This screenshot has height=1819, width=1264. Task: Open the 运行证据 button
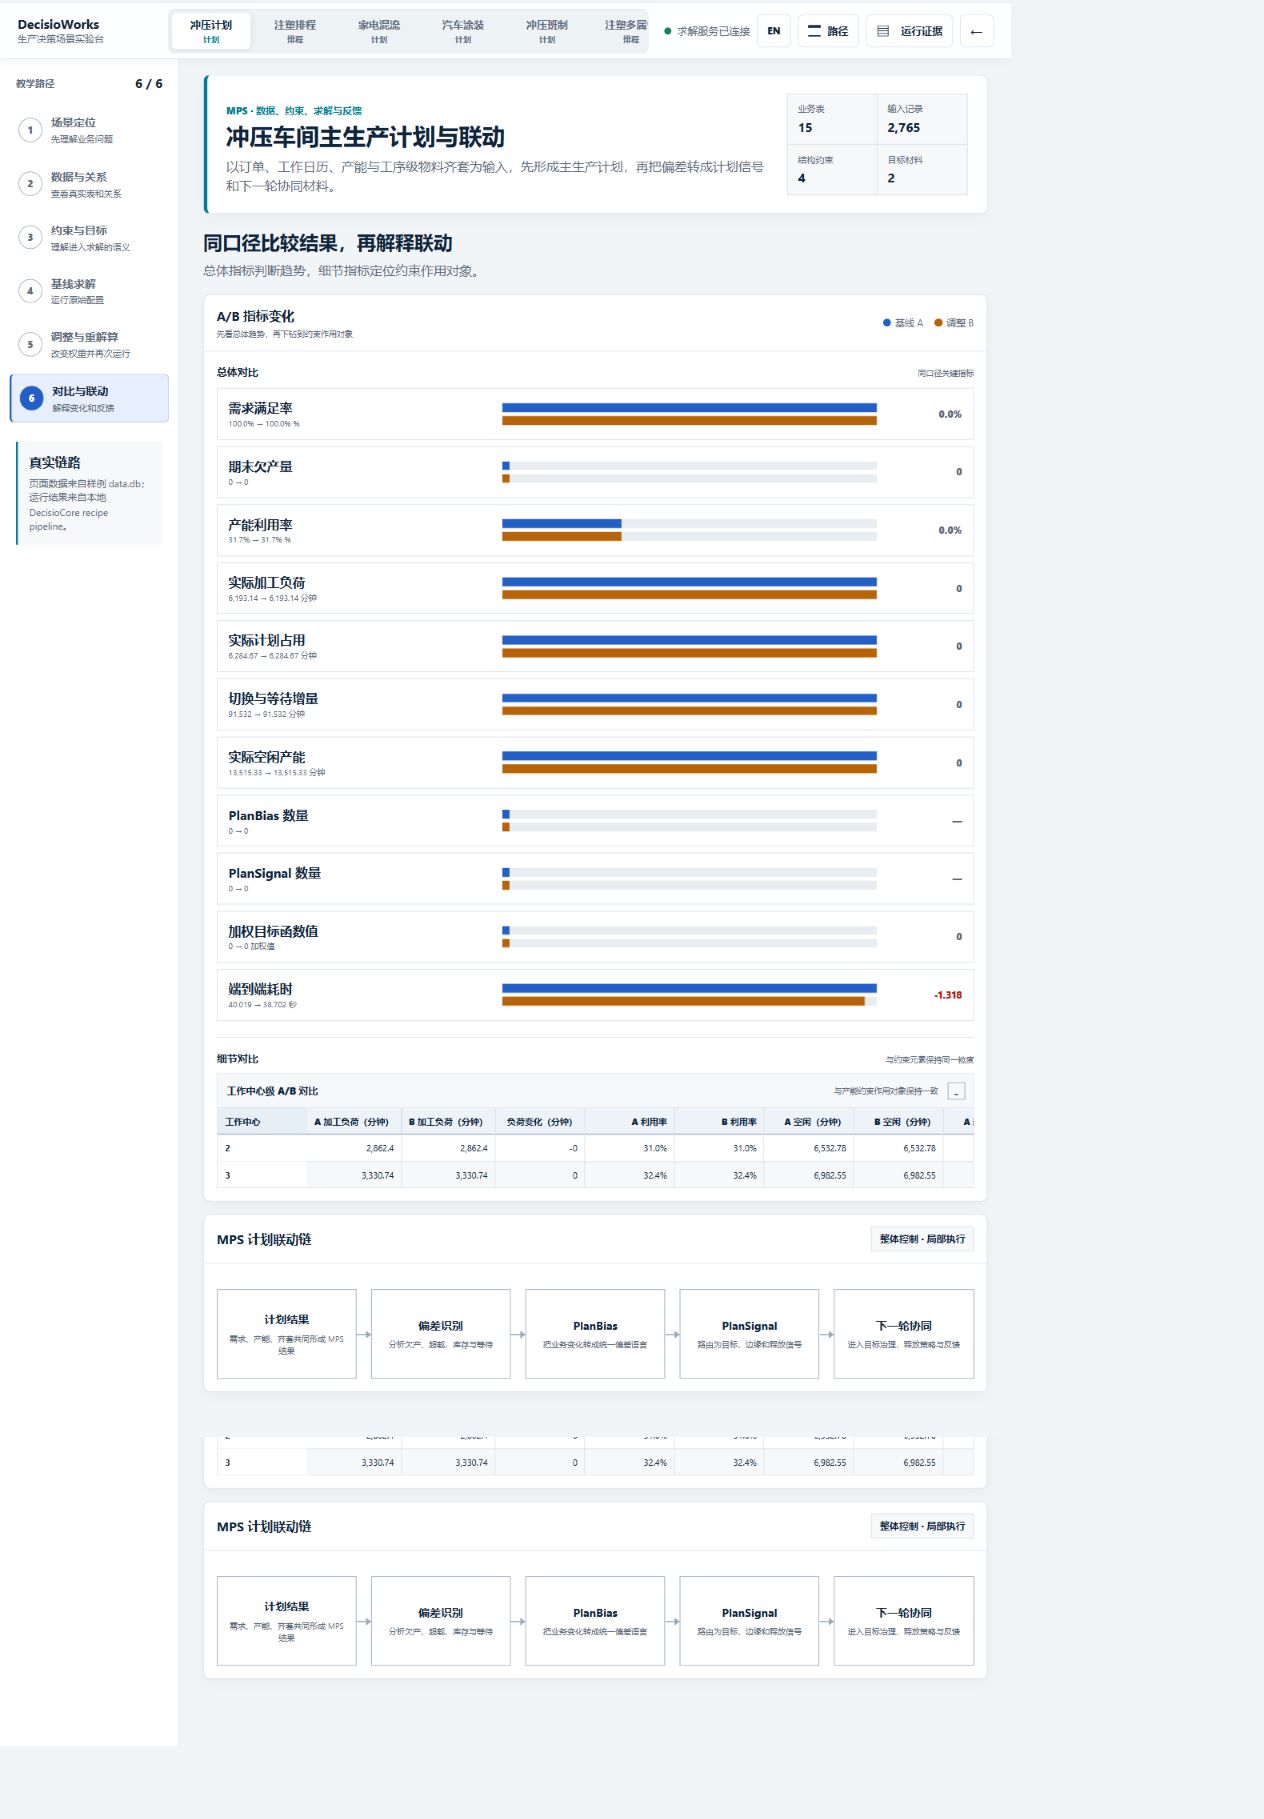coord(910,31)
